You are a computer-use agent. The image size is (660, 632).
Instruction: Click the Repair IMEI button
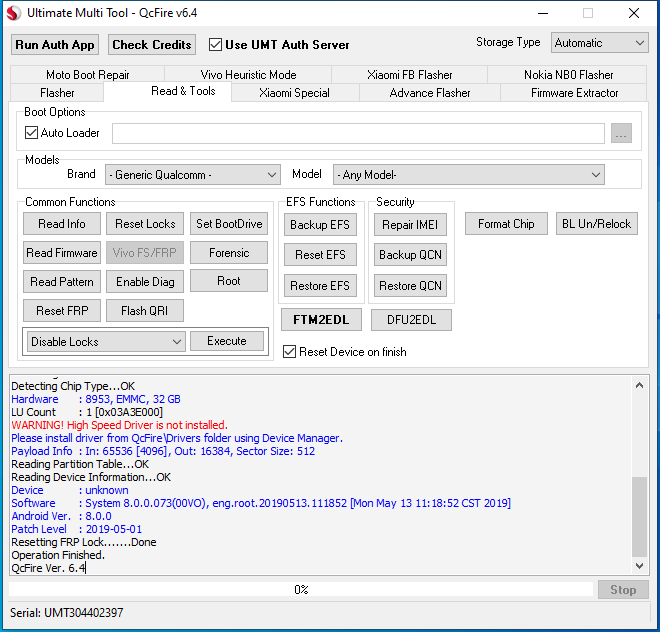point(410,225)
